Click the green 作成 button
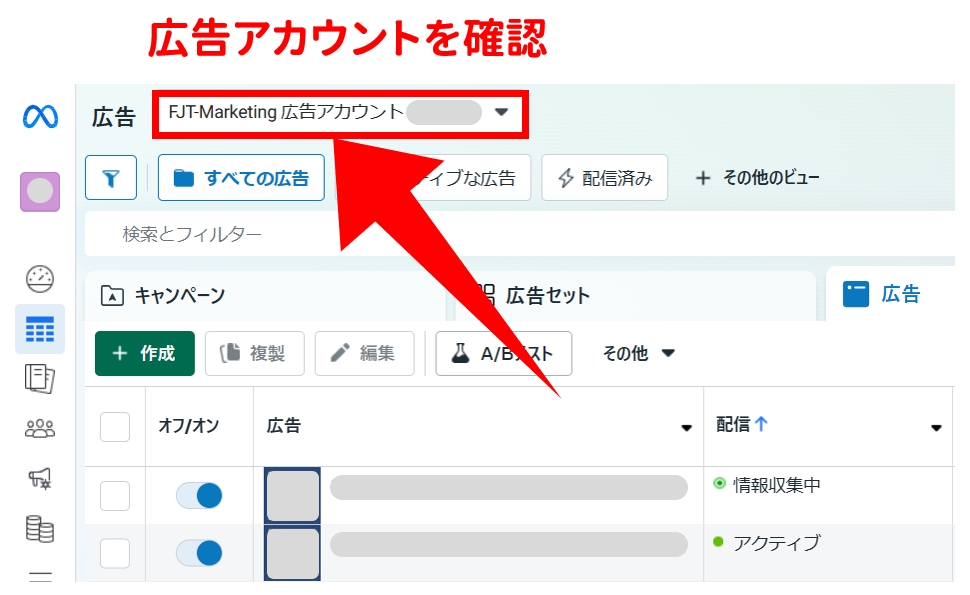 click(145, 353)
